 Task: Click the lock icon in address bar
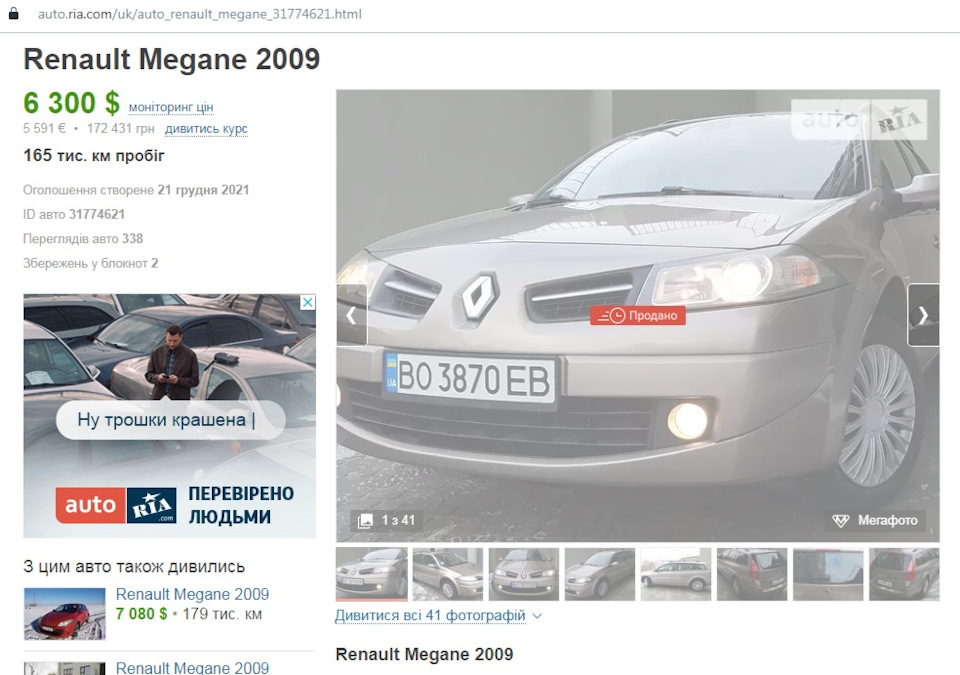click(x=13, y=13)
